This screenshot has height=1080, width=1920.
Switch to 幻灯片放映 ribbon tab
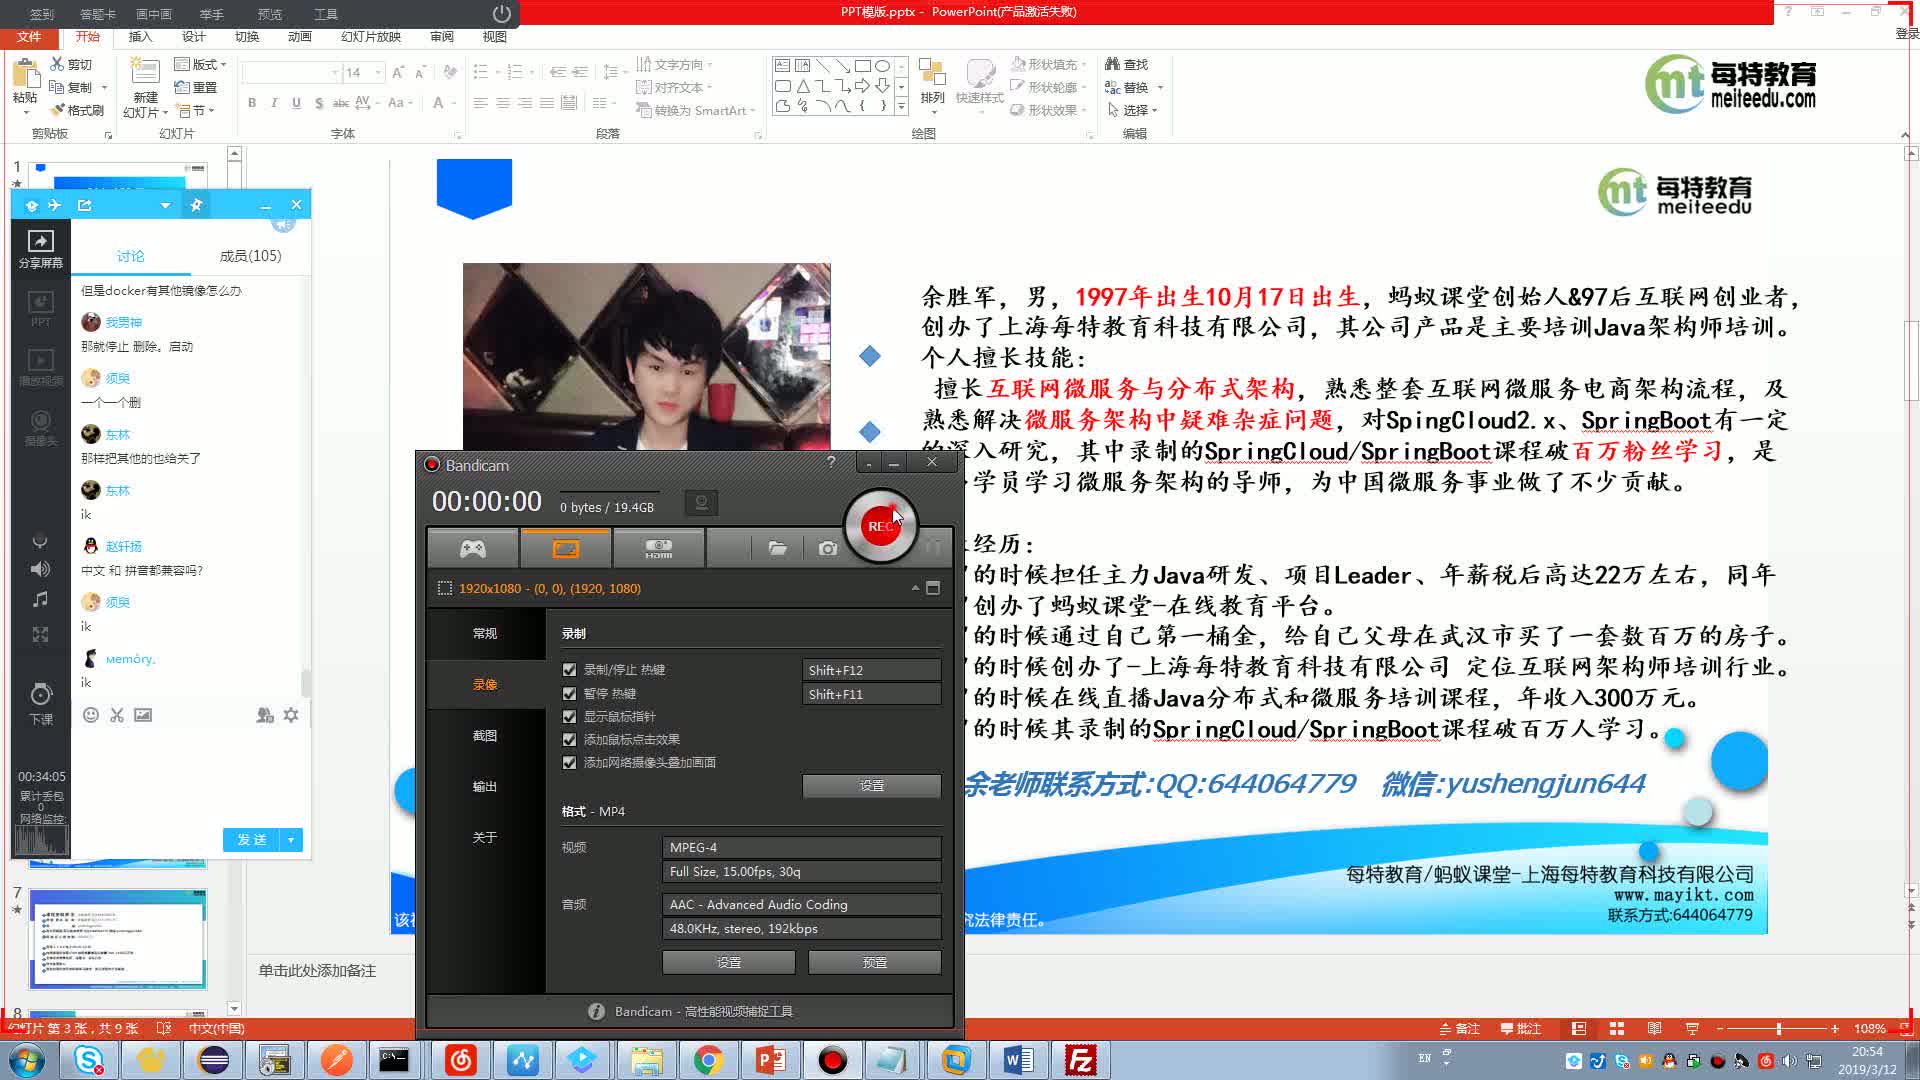coord(371,37)
